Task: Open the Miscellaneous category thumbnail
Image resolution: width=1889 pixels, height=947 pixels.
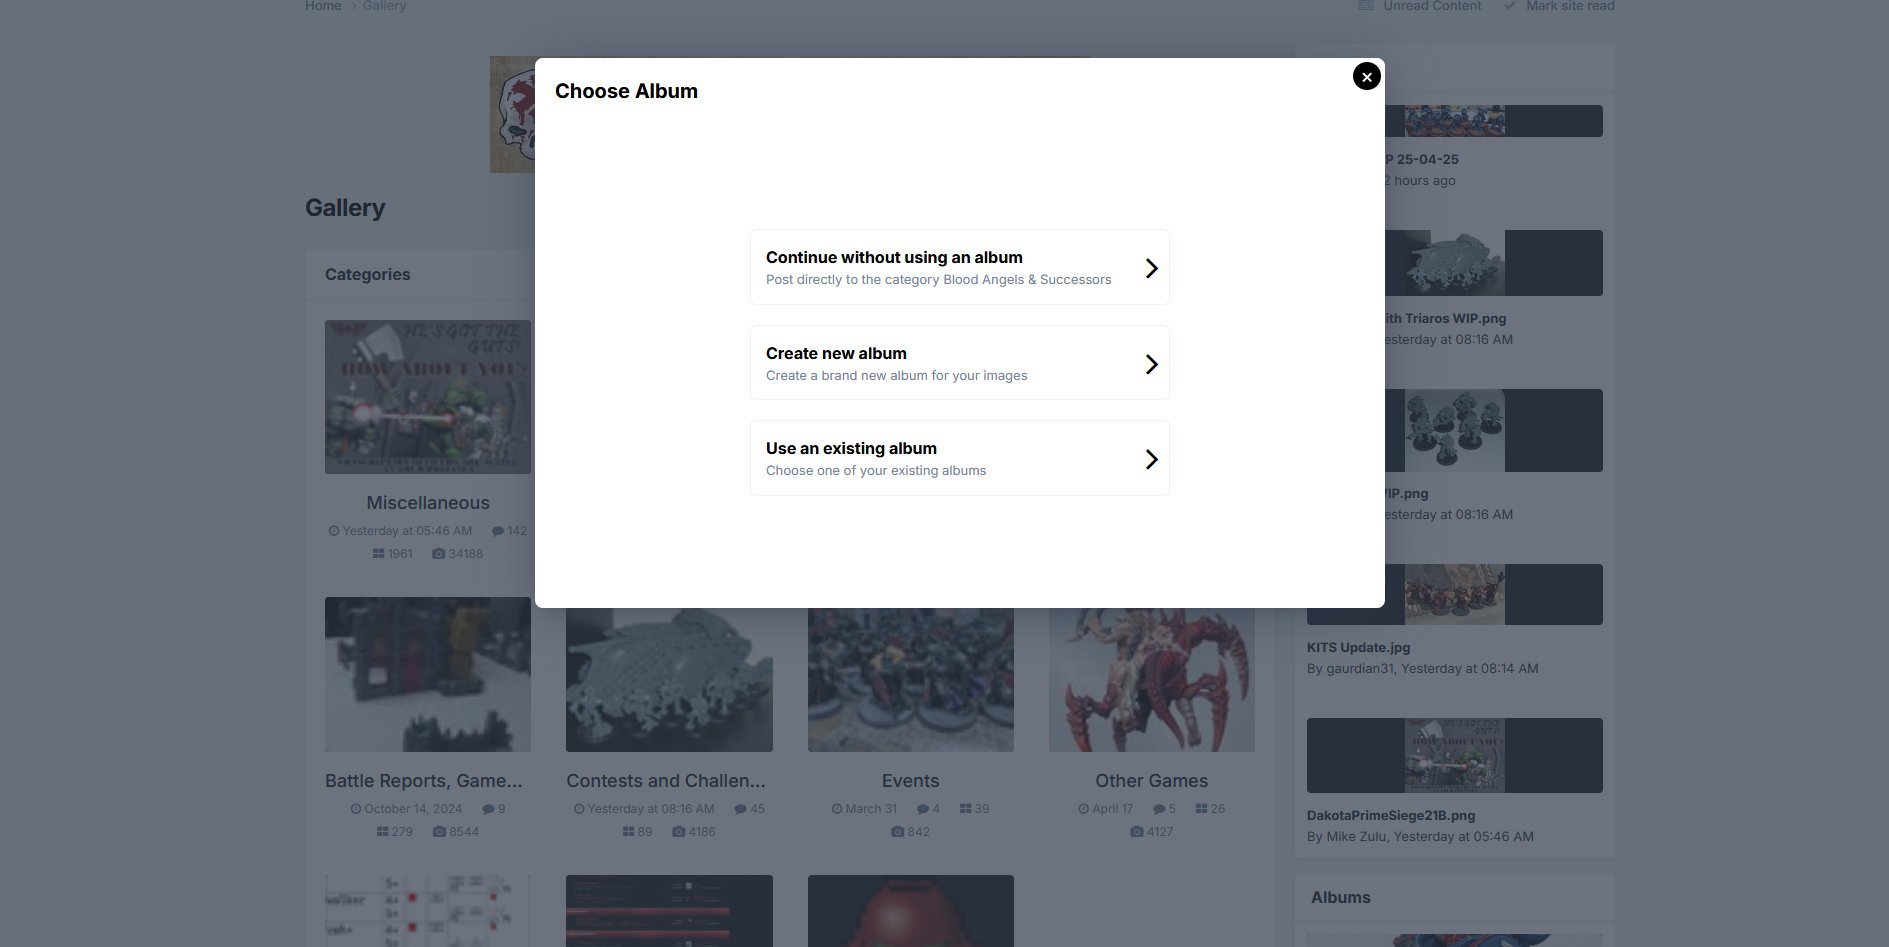Action: click(428, 397)
